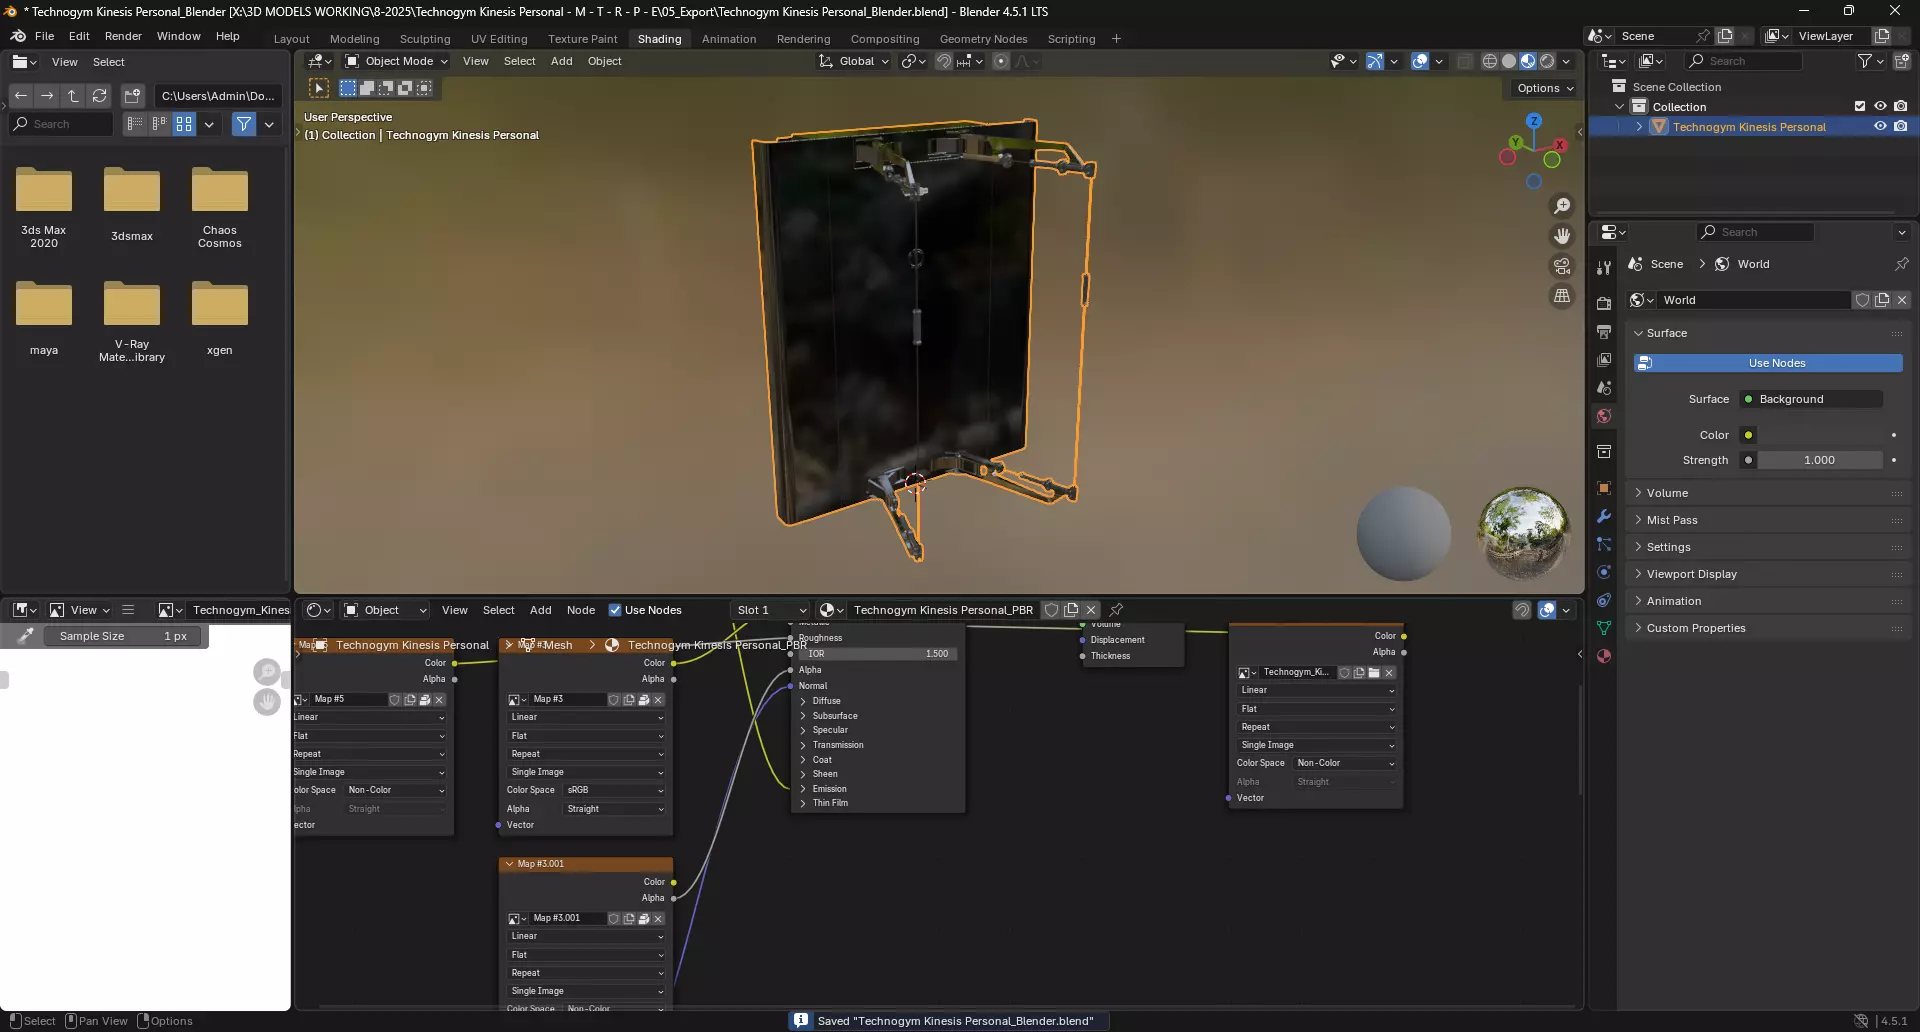Enable the Use Nodes checkbox in node editor
The width and height of the screenshot is (1920, 1032).
point(615,610)
